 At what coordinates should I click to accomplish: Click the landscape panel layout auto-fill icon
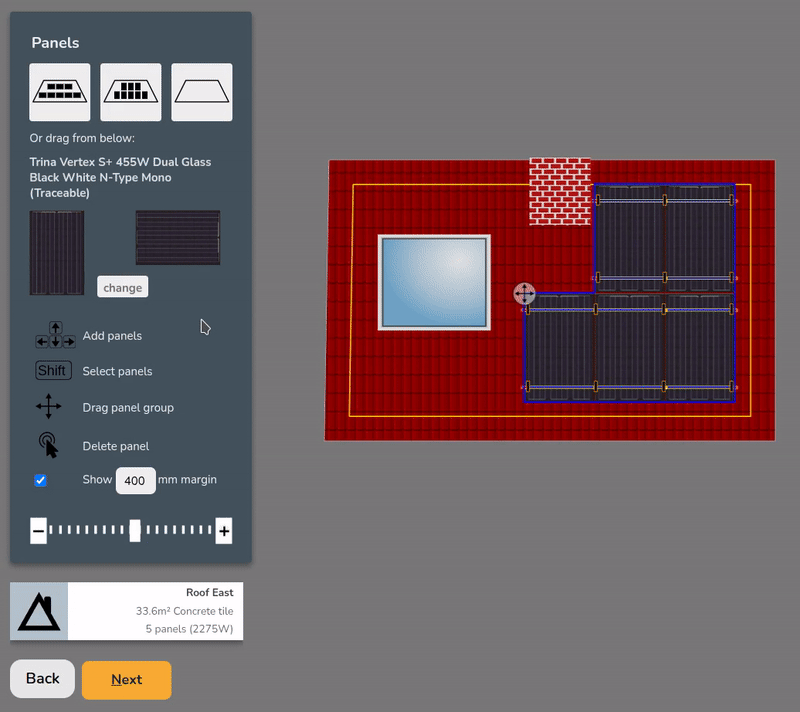(60, 92)
